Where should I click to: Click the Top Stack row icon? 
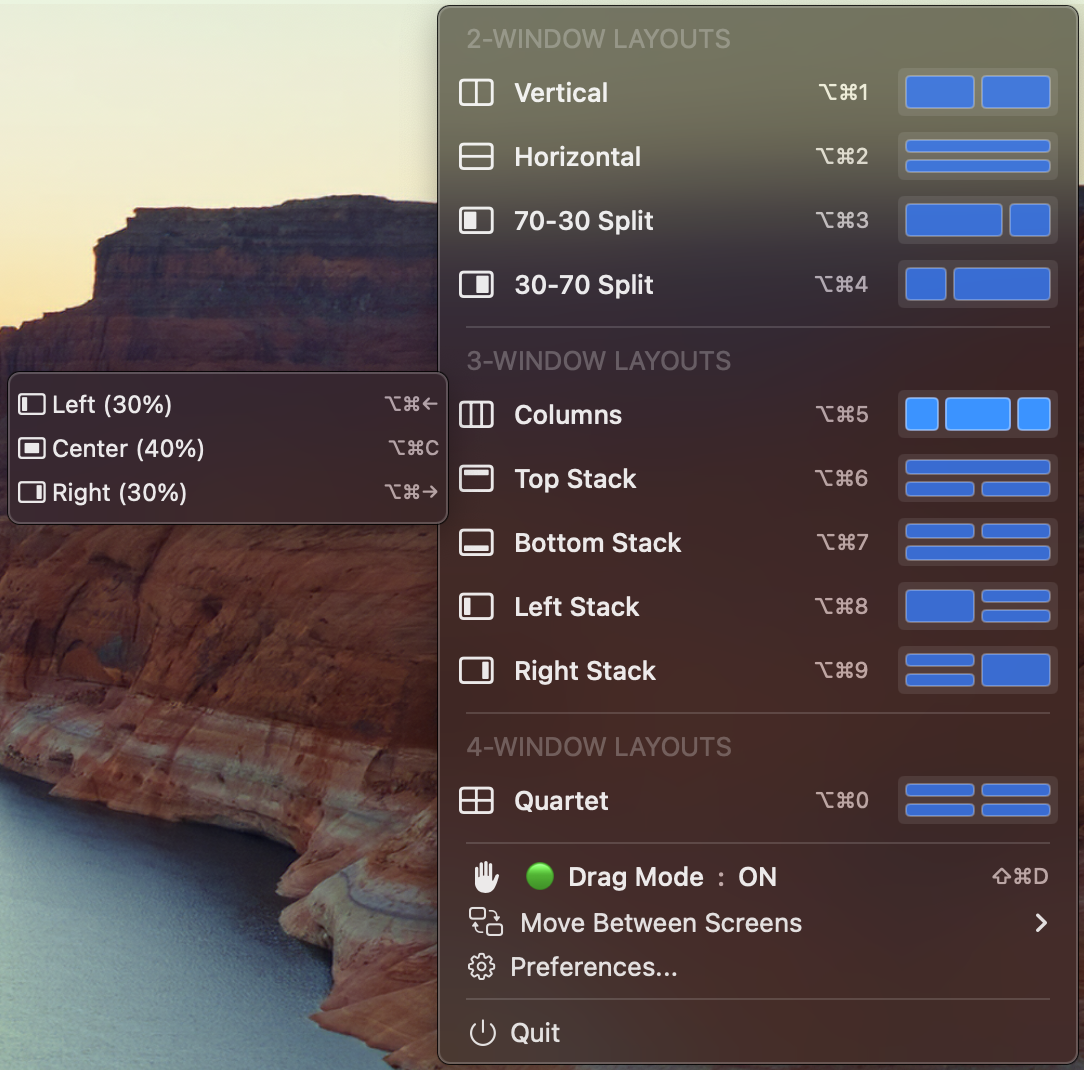tap(476, 478)
